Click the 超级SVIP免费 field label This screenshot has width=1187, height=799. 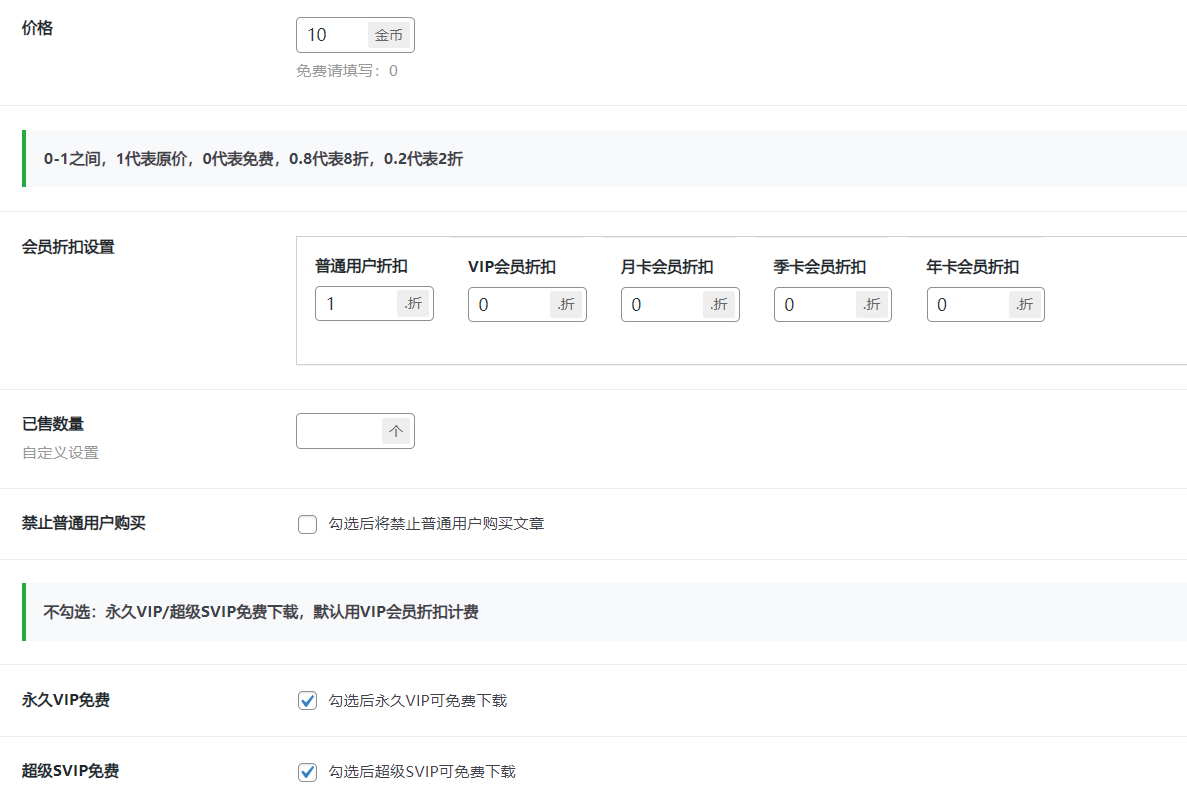(70, 771)
